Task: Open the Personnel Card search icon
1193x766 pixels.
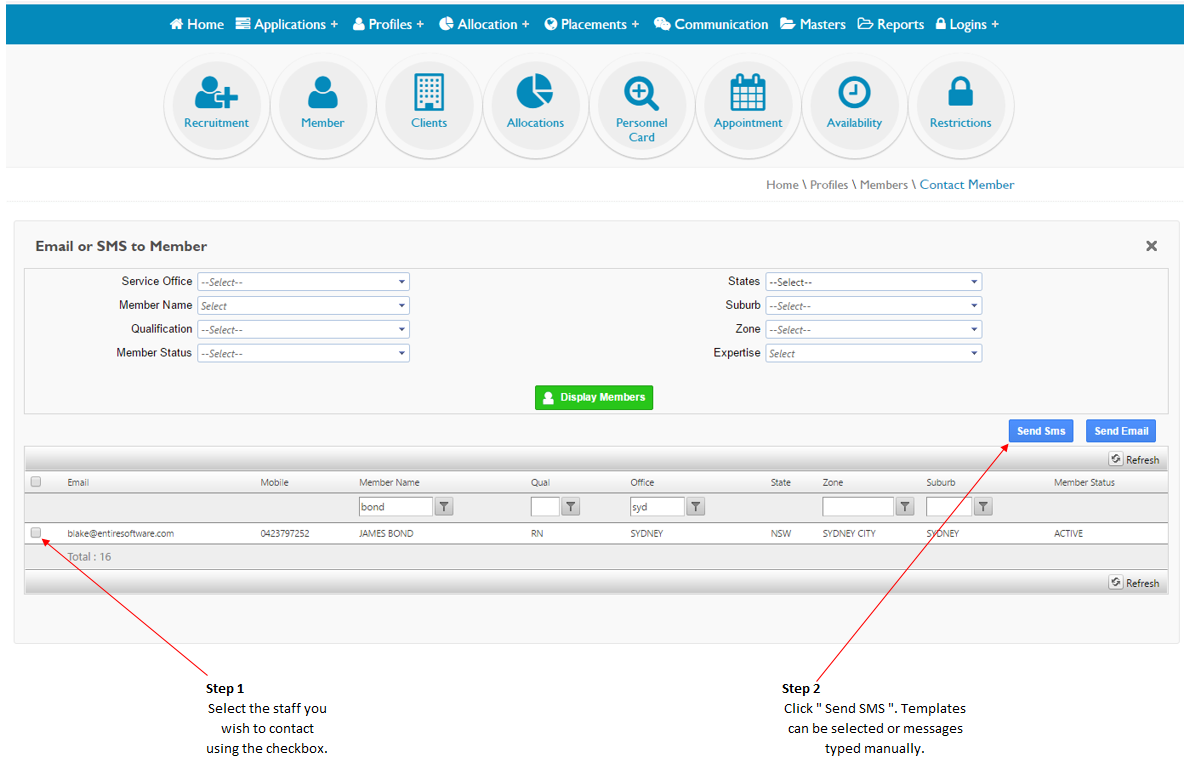Action: tap(641, 105)
